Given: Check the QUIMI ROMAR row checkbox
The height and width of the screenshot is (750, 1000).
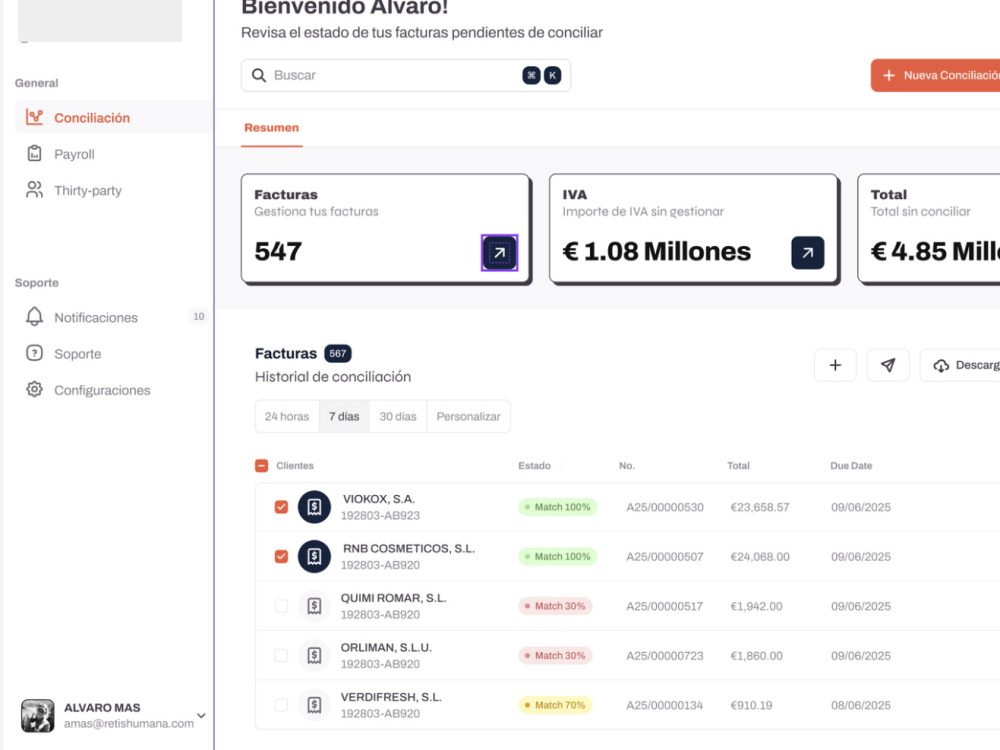Looking at the screenshot, I should (x=281, y=606).
